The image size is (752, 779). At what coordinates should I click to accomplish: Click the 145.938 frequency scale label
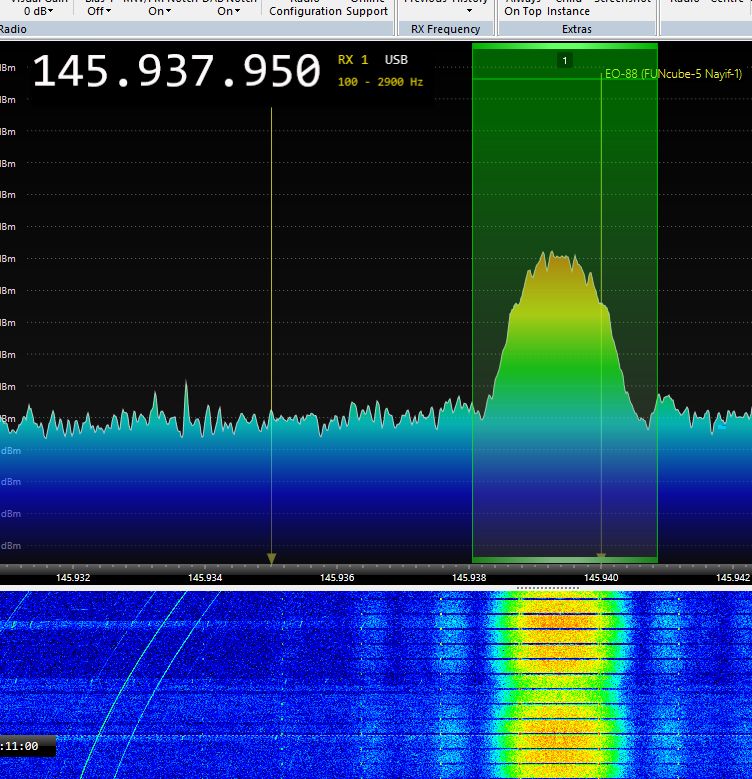[x=469, y=578]
